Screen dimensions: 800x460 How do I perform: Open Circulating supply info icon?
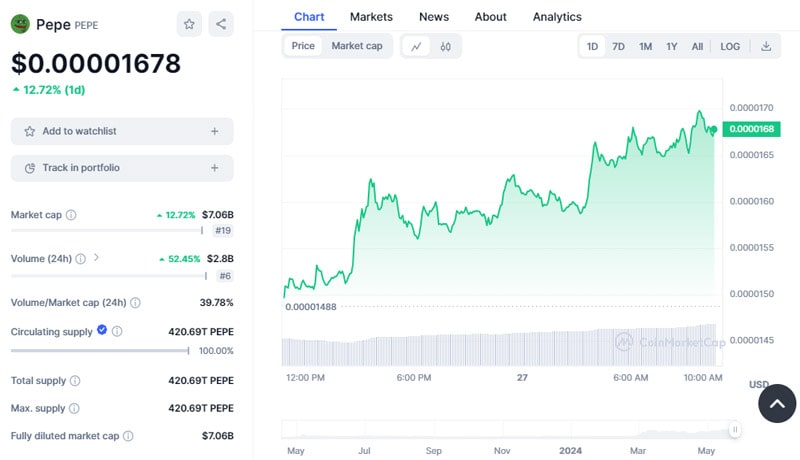(x=117, y=331)
